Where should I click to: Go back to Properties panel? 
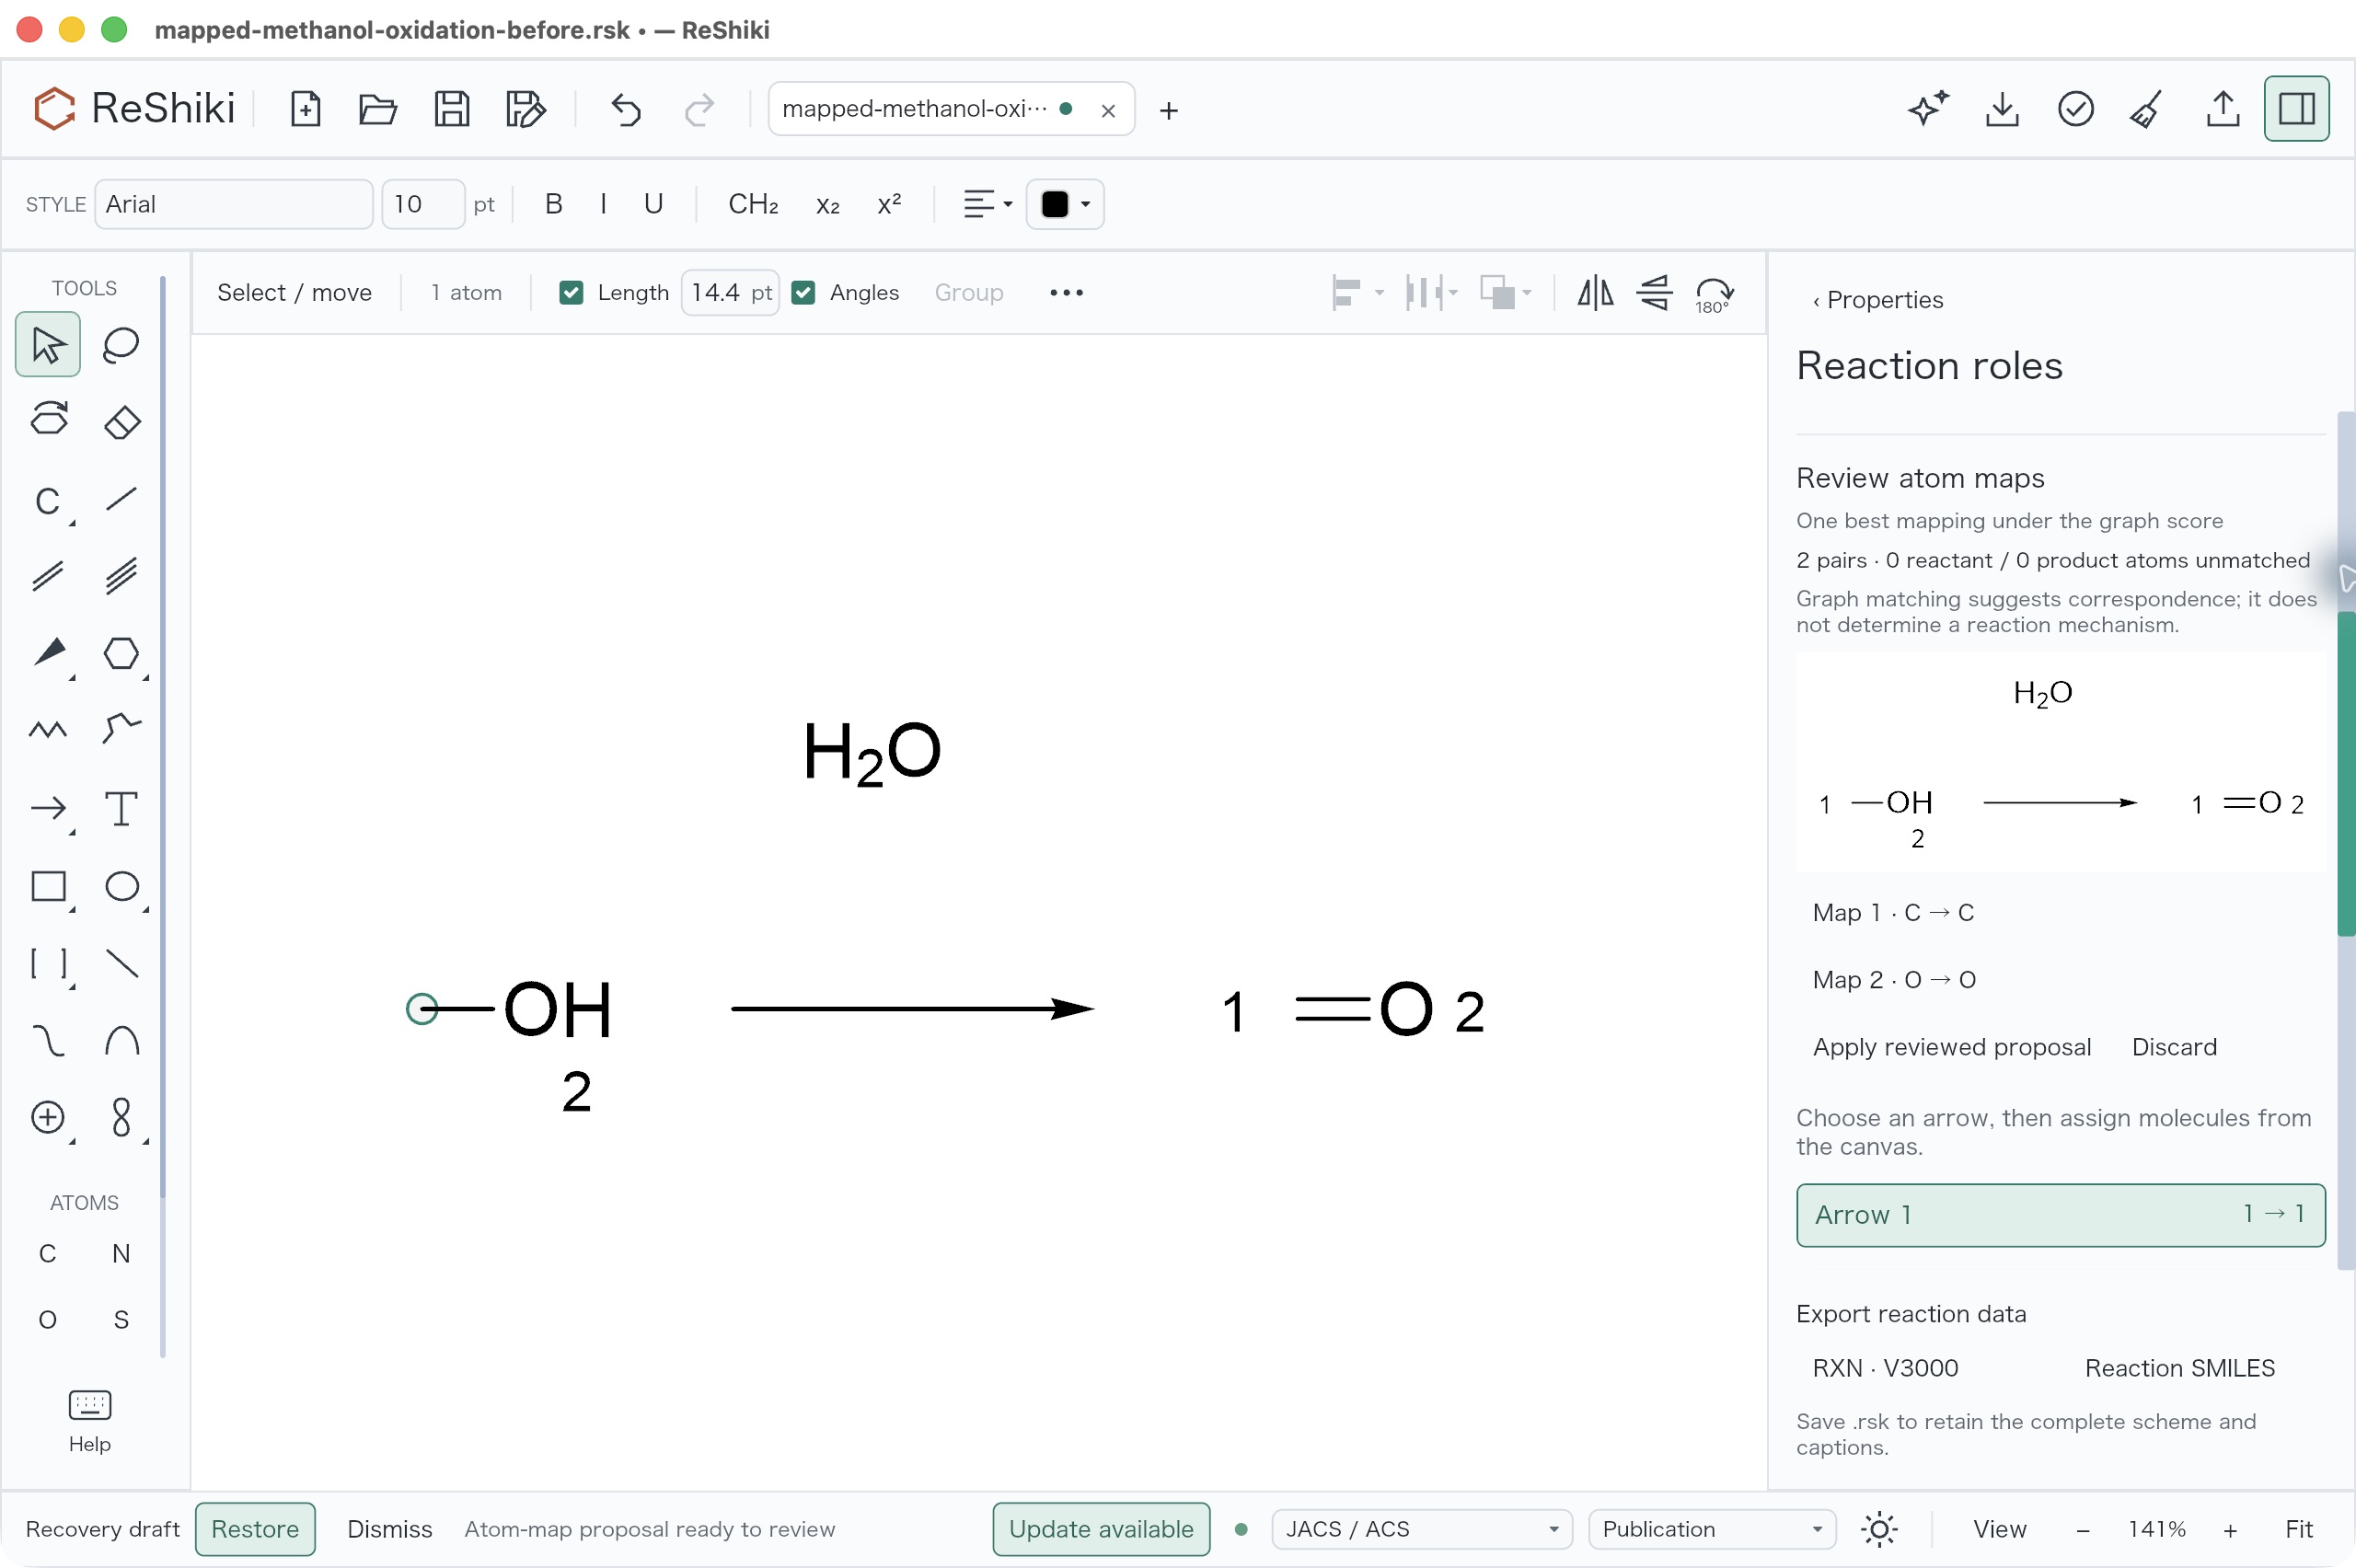click(x=1877, y=300)
